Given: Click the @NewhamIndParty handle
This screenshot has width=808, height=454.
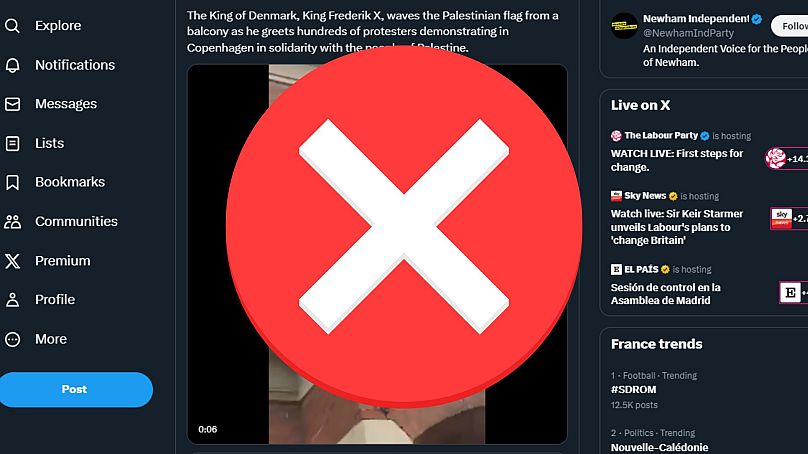Looking at the screenshot, I should (x=688, y=33).
